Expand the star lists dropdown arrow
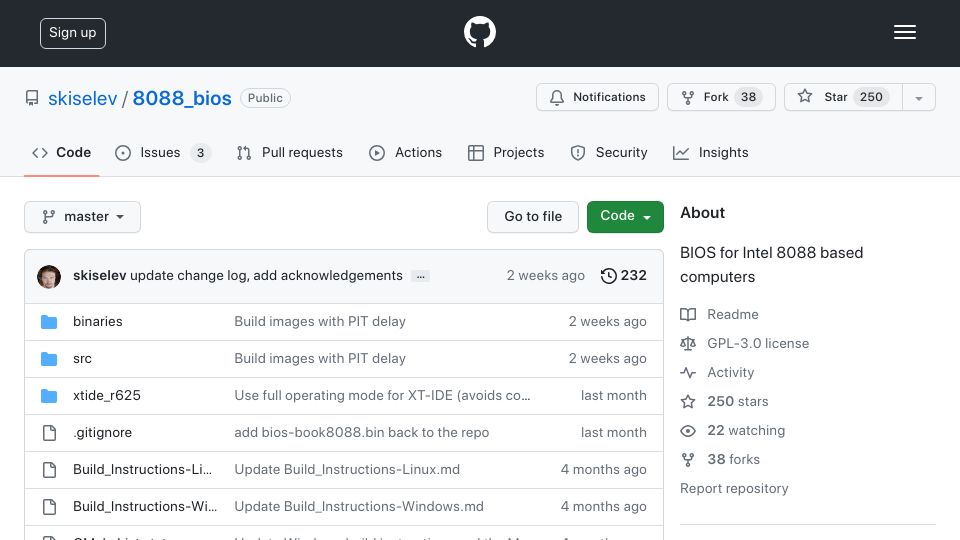The image size is (960, 540). click(919, 97)
